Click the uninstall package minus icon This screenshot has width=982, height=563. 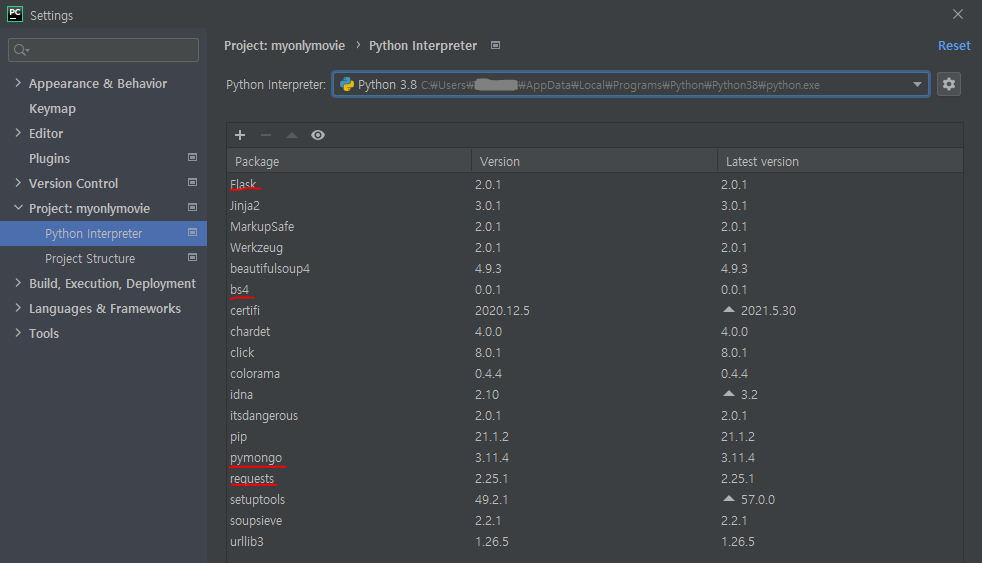tap(266, 135)
